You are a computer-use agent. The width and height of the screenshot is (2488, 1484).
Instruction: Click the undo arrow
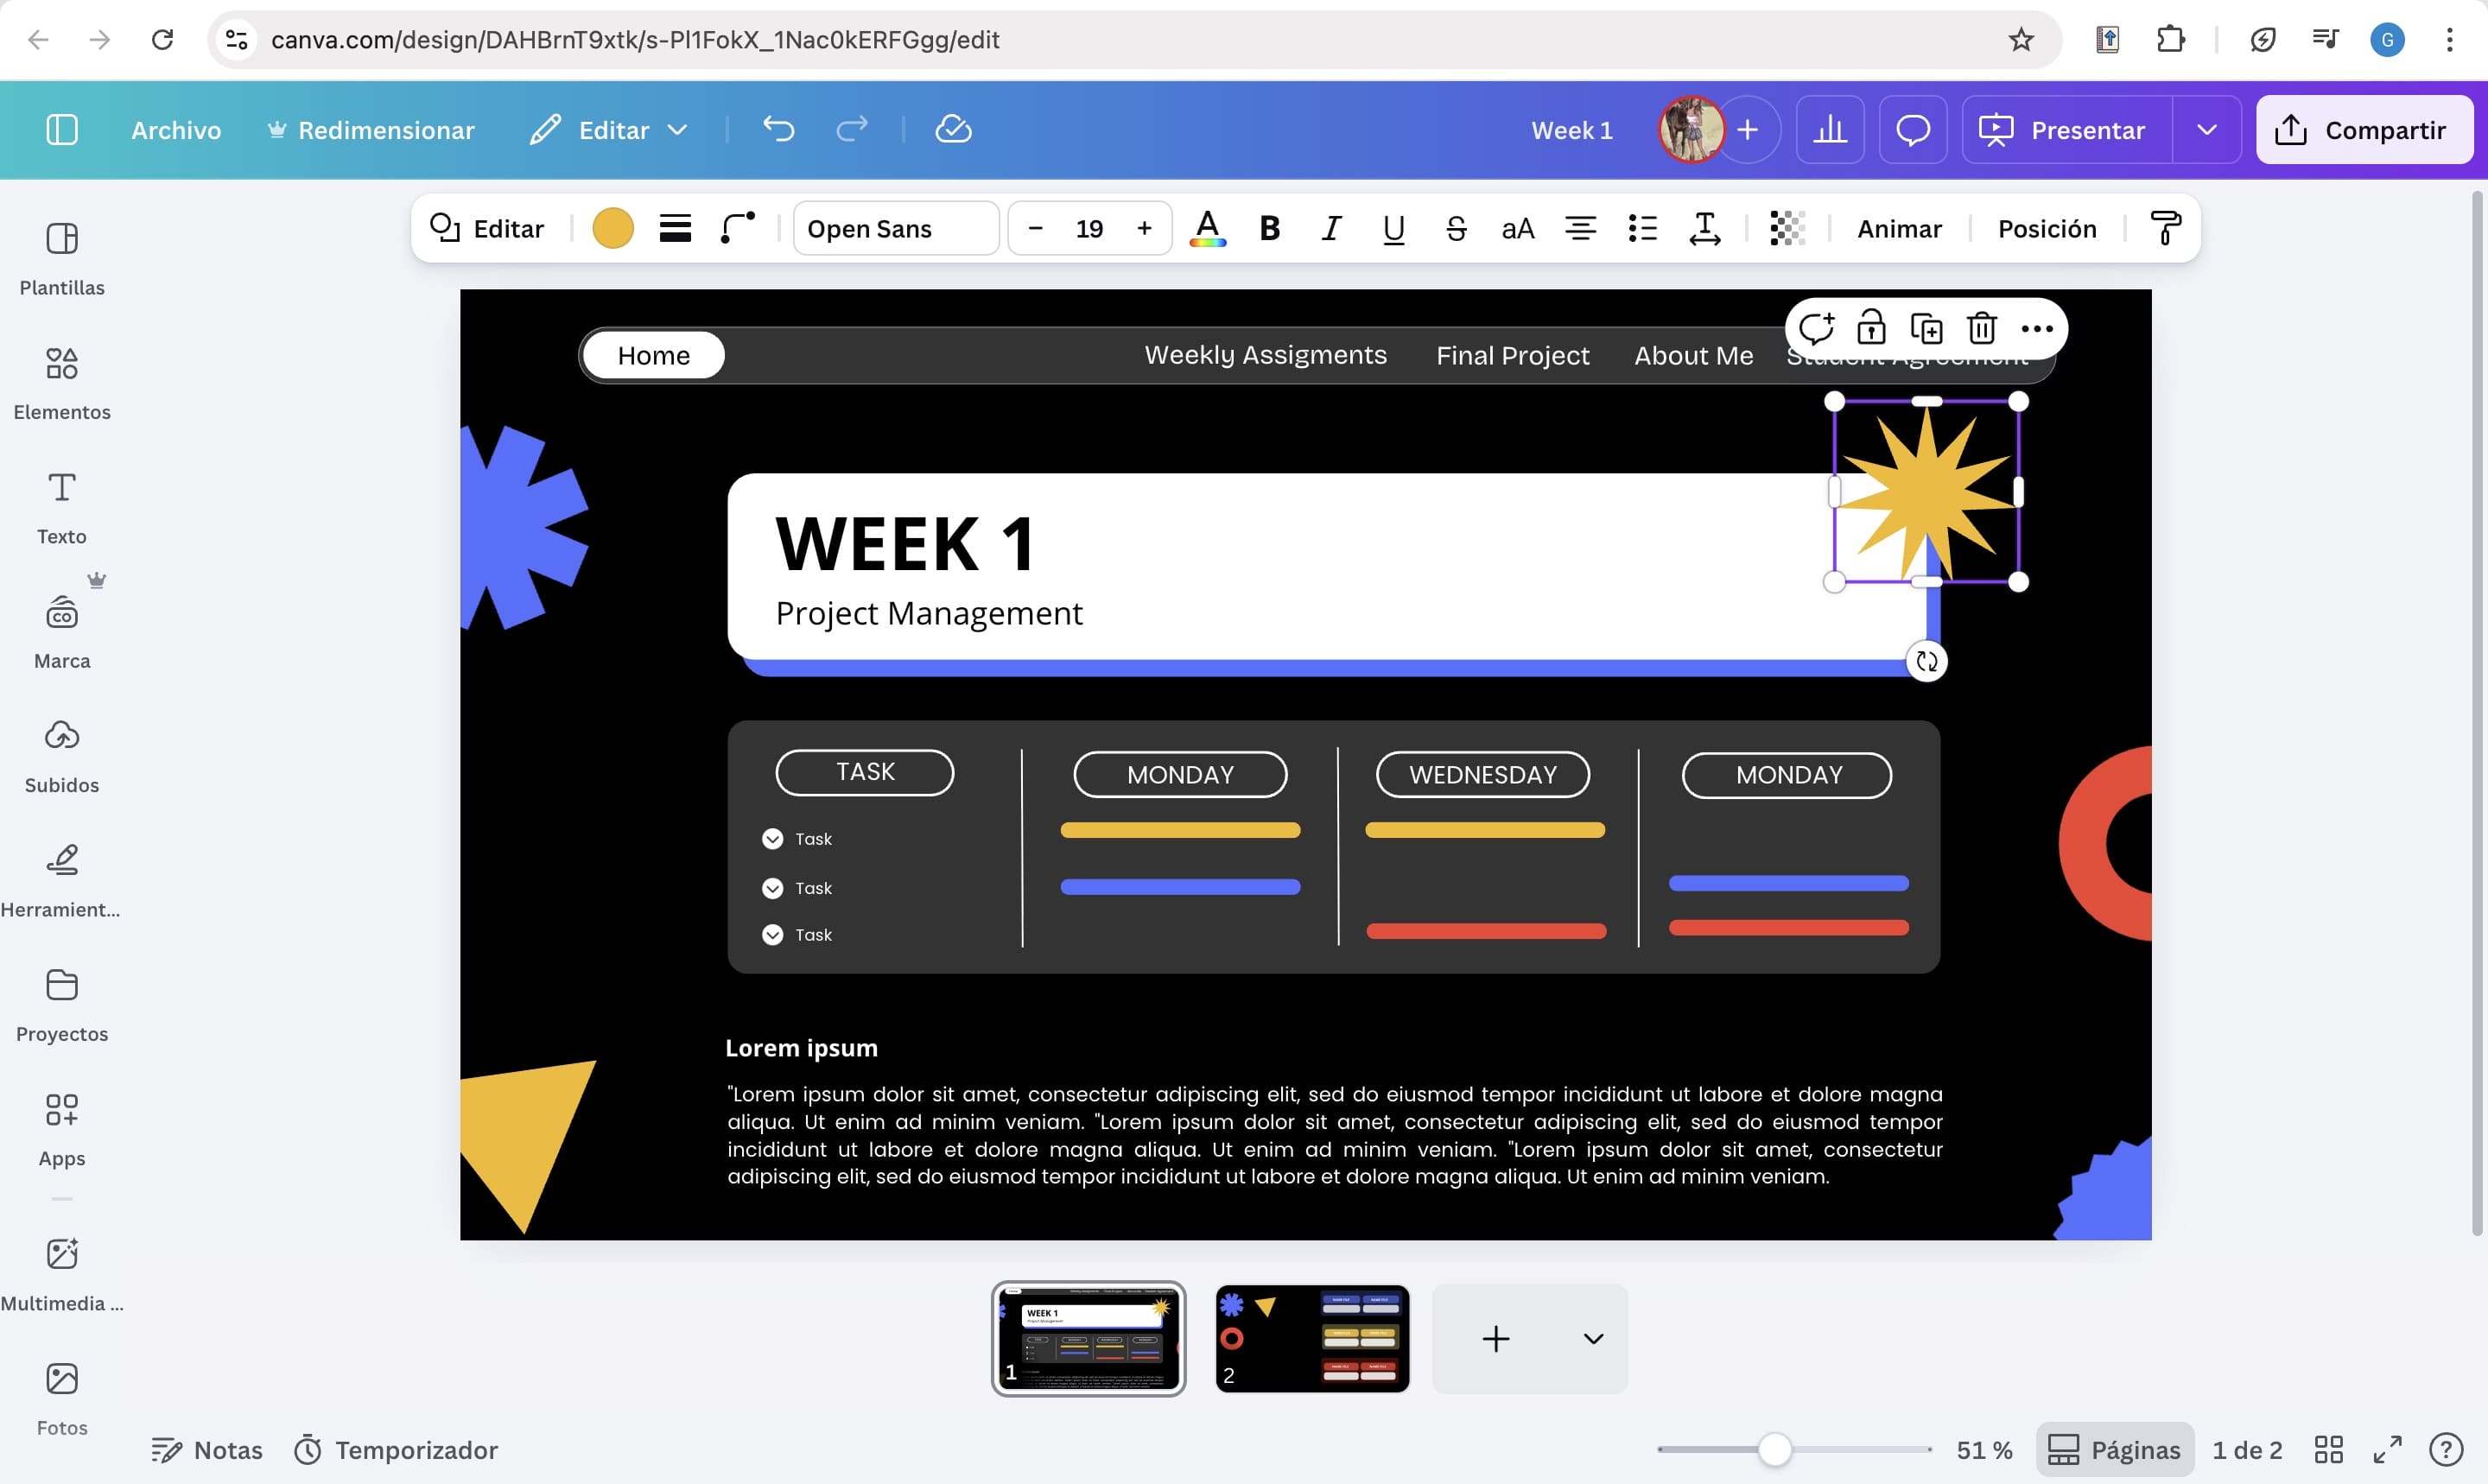[x=778, y=130]
